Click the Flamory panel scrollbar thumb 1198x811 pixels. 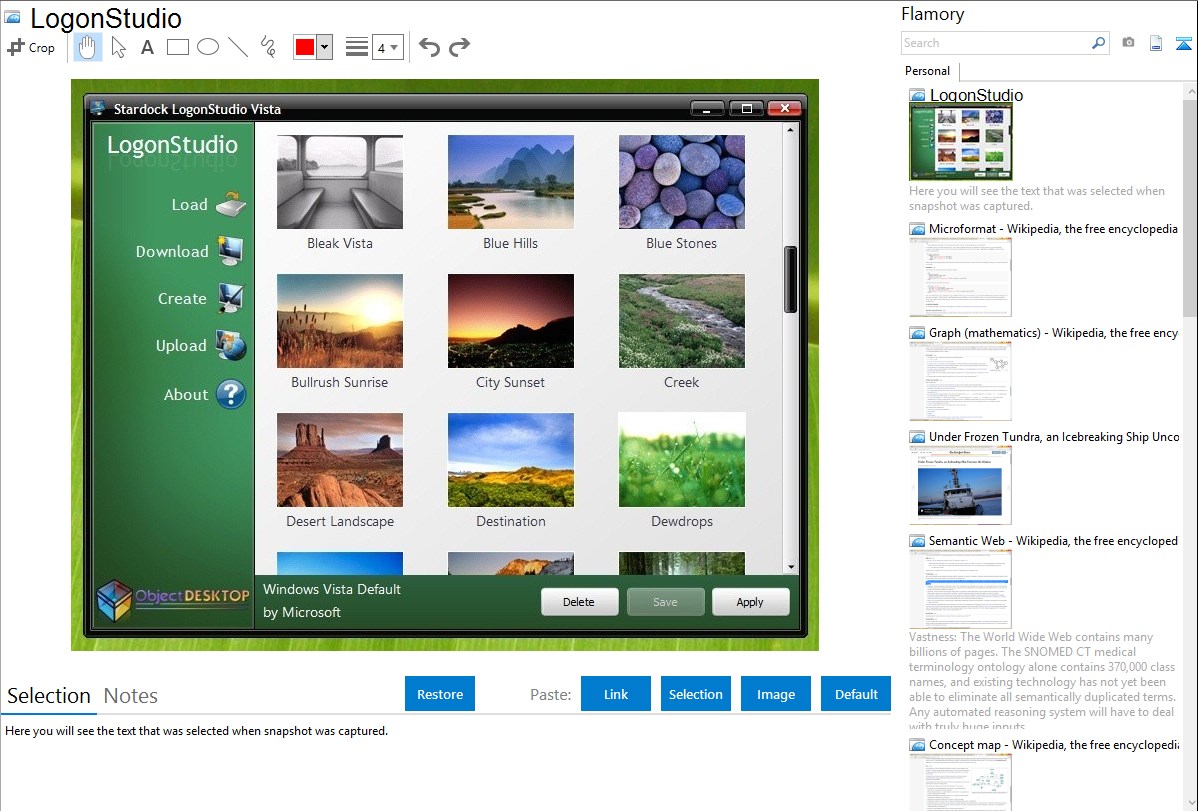tap(1190, 208)
